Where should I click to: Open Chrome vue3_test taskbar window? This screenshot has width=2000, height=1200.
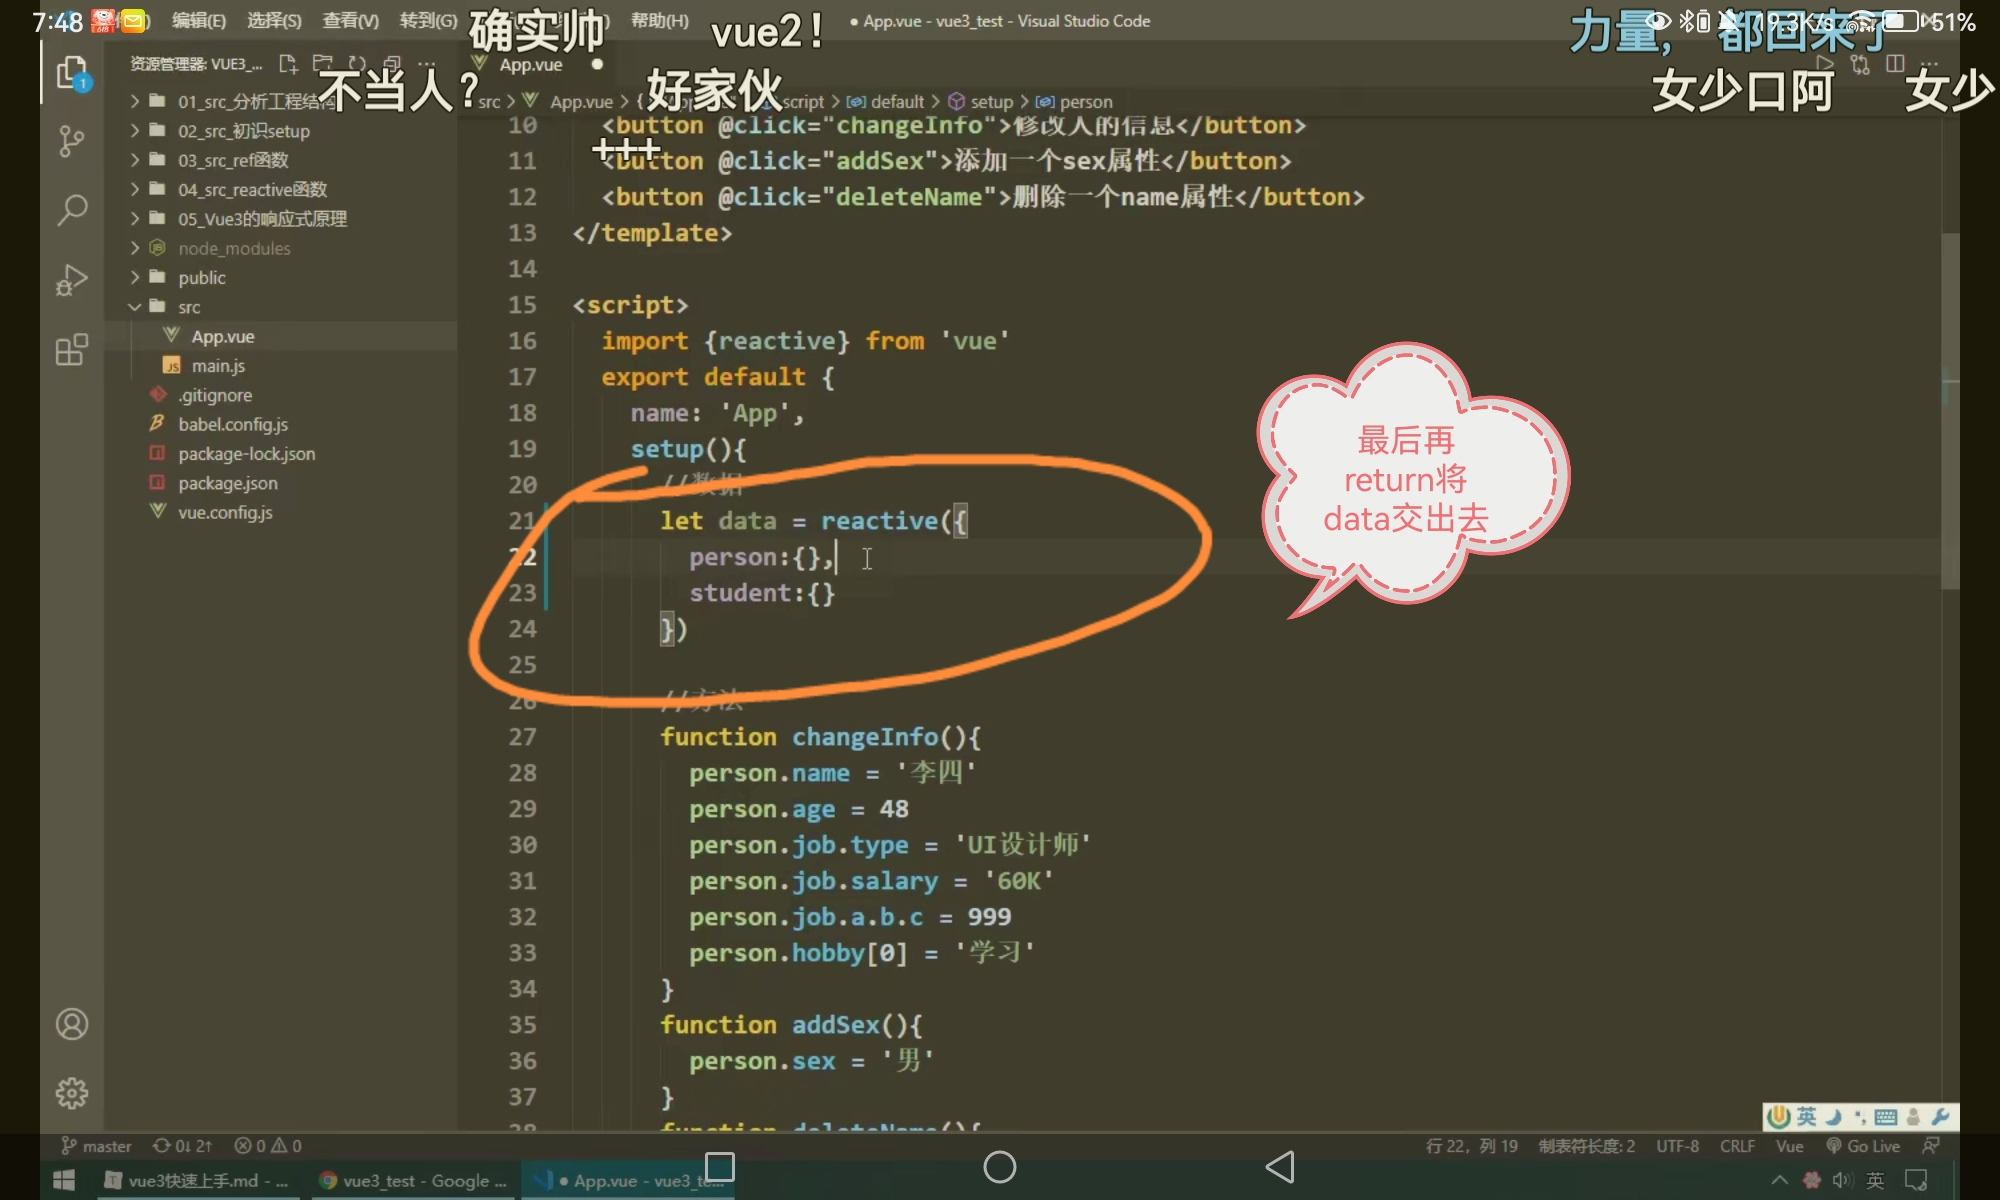[413, 1181]
